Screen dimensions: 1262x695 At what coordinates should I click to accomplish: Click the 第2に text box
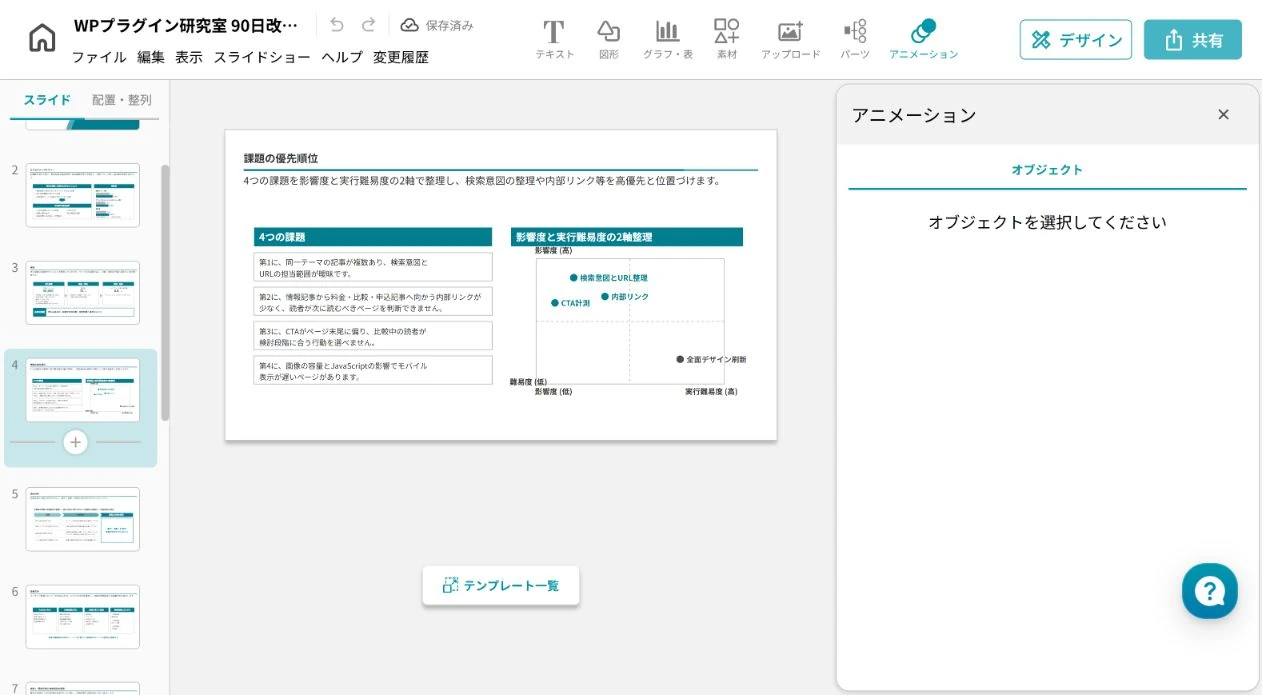(373, 302)
